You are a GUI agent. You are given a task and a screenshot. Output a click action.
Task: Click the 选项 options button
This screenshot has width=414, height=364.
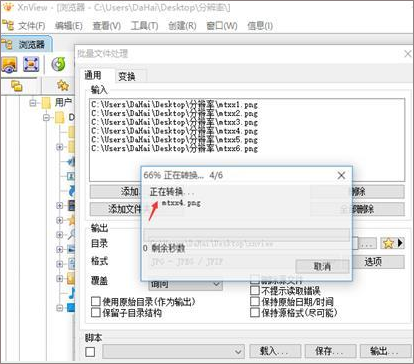(378, 262)
